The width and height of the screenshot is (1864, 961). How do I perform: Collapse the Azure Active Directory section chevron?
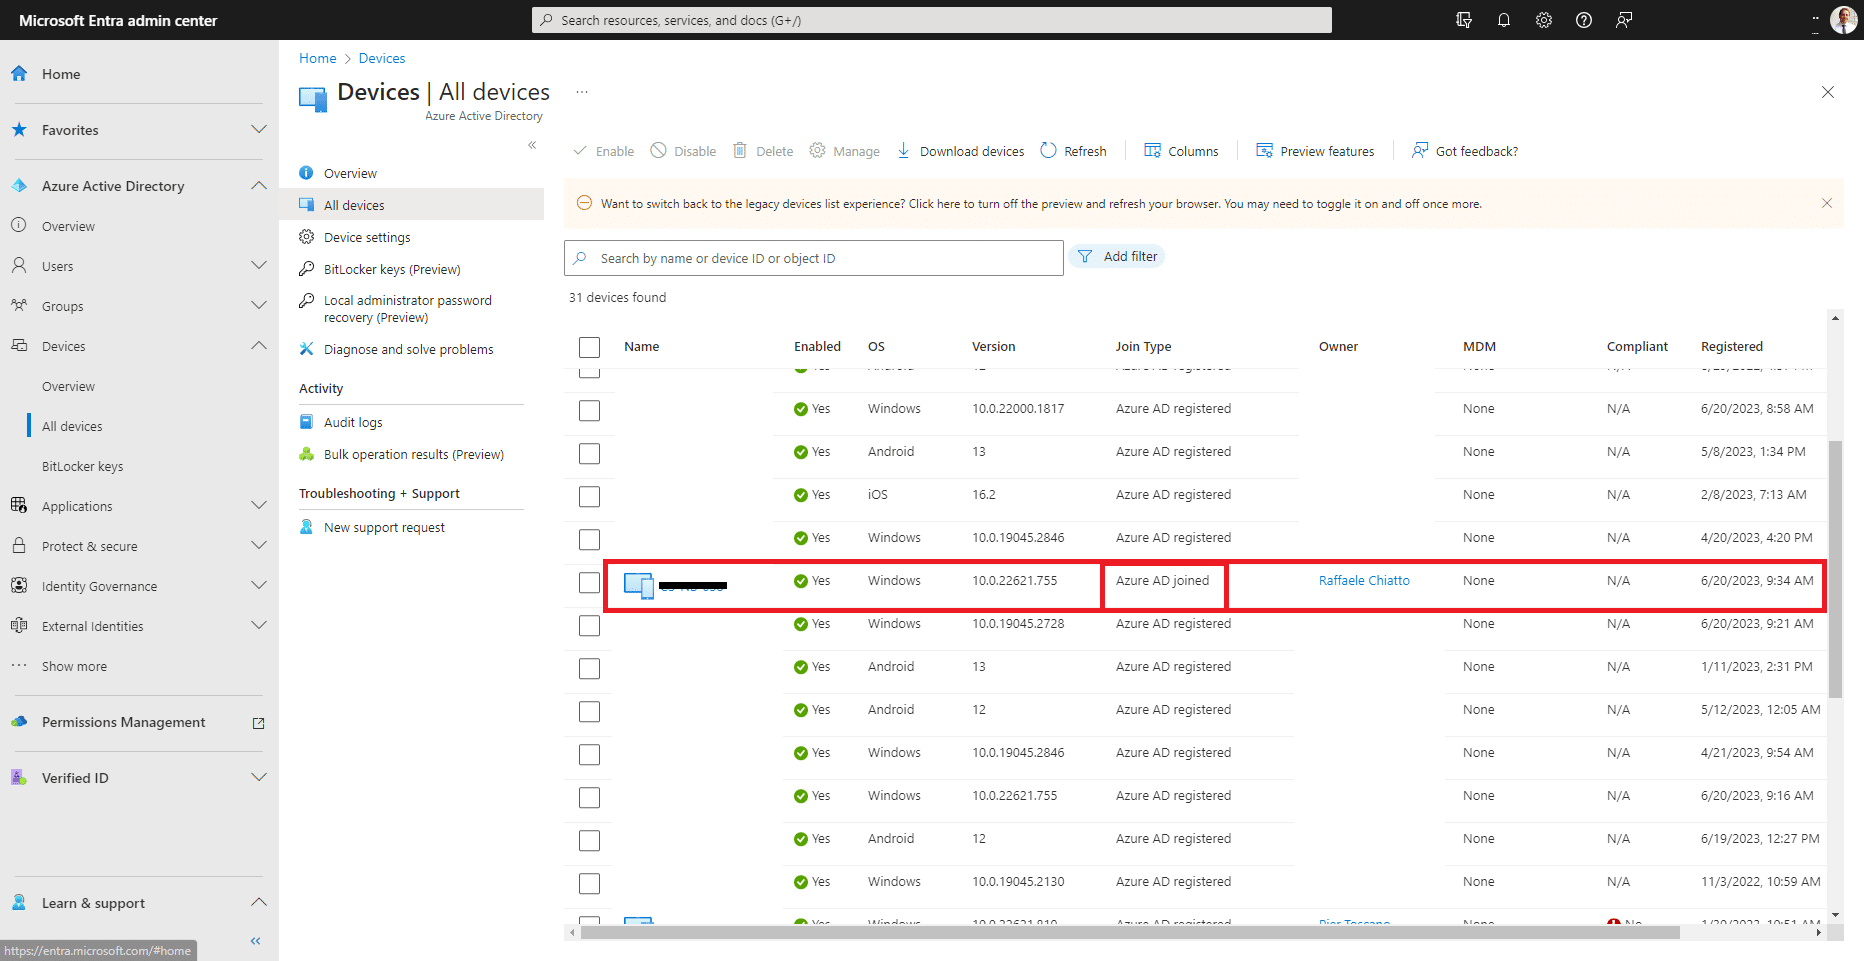pyautogui.click(x=258, y=185)
